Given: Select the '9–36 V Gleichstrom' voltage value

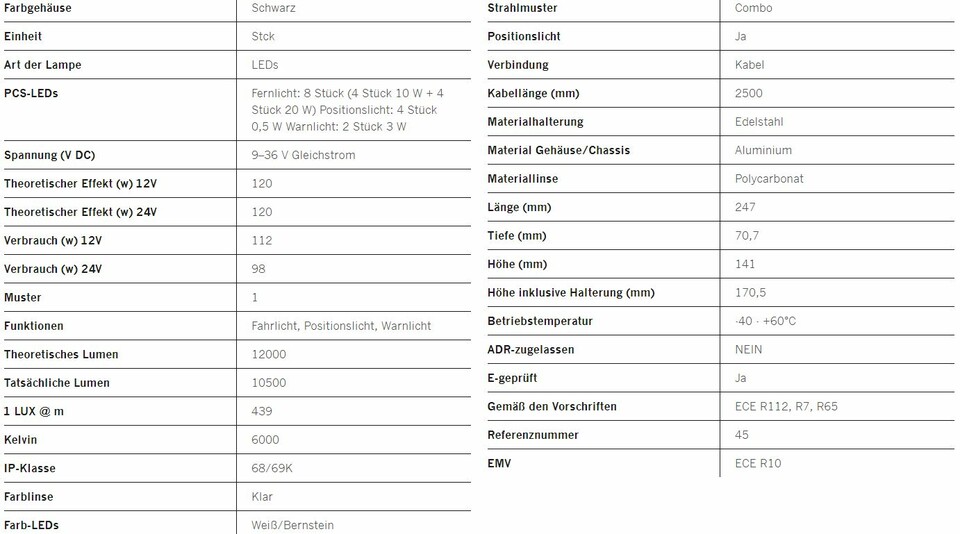Looking at the screenshot, I should pyautogui.click(x=303, y=155).
